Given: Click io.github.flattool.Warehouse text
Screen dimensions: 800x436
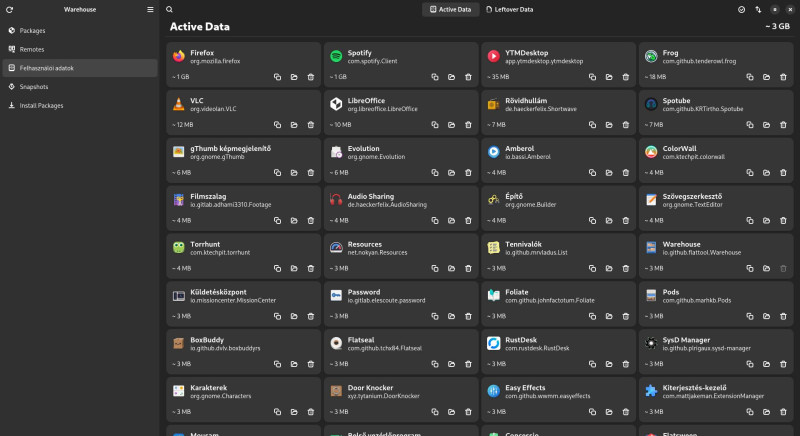Looking at the screenshot, I should pyautogui.click(x=702, y=253).
